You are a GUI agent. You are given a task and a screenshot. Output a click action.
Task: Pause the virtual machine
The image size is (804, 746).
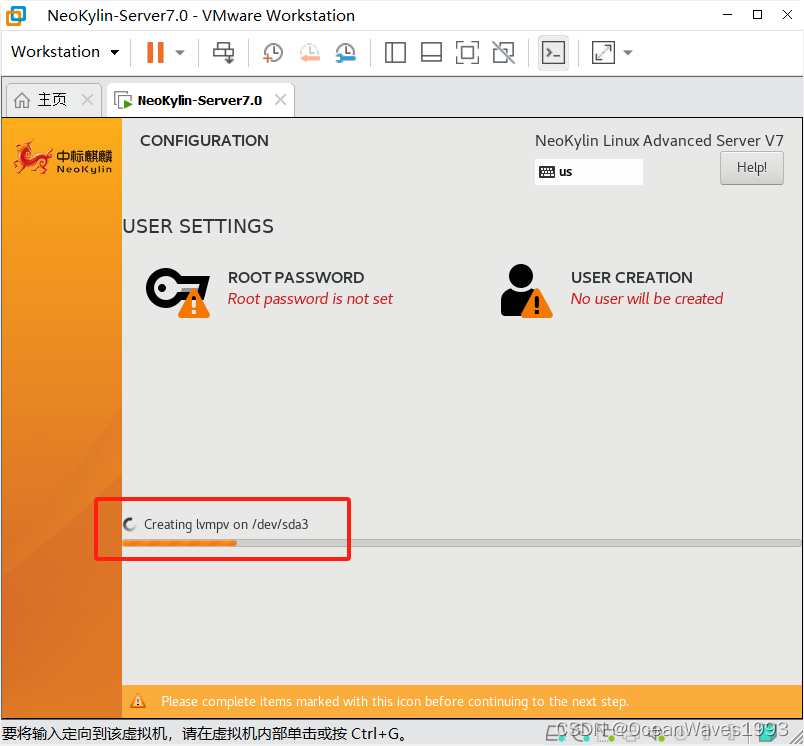pyautogui.click(x=155, y=52)
